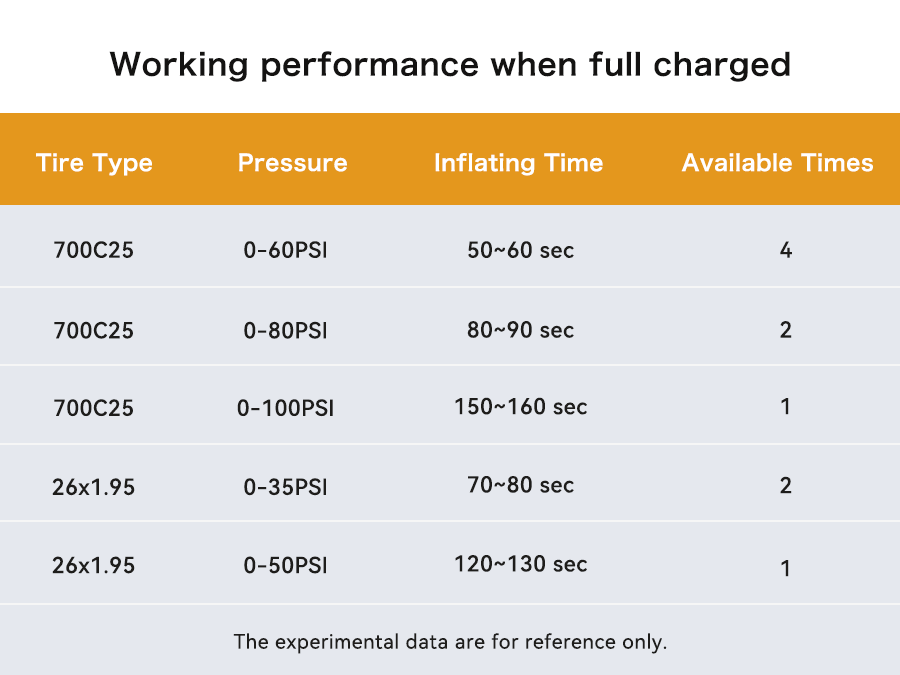Click the 0-100PSI pressure cell
The image size is (900, 675).
tap(285, 408)
